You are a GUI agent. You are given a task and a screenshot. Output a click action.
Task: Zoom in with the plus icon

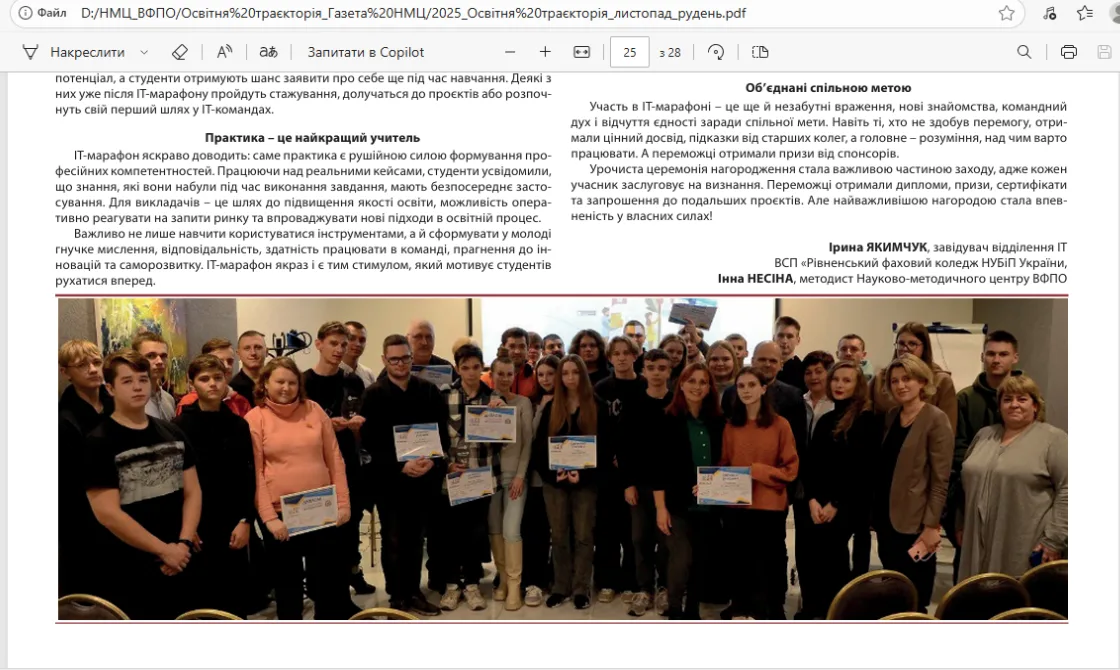[x=545, y=52]
